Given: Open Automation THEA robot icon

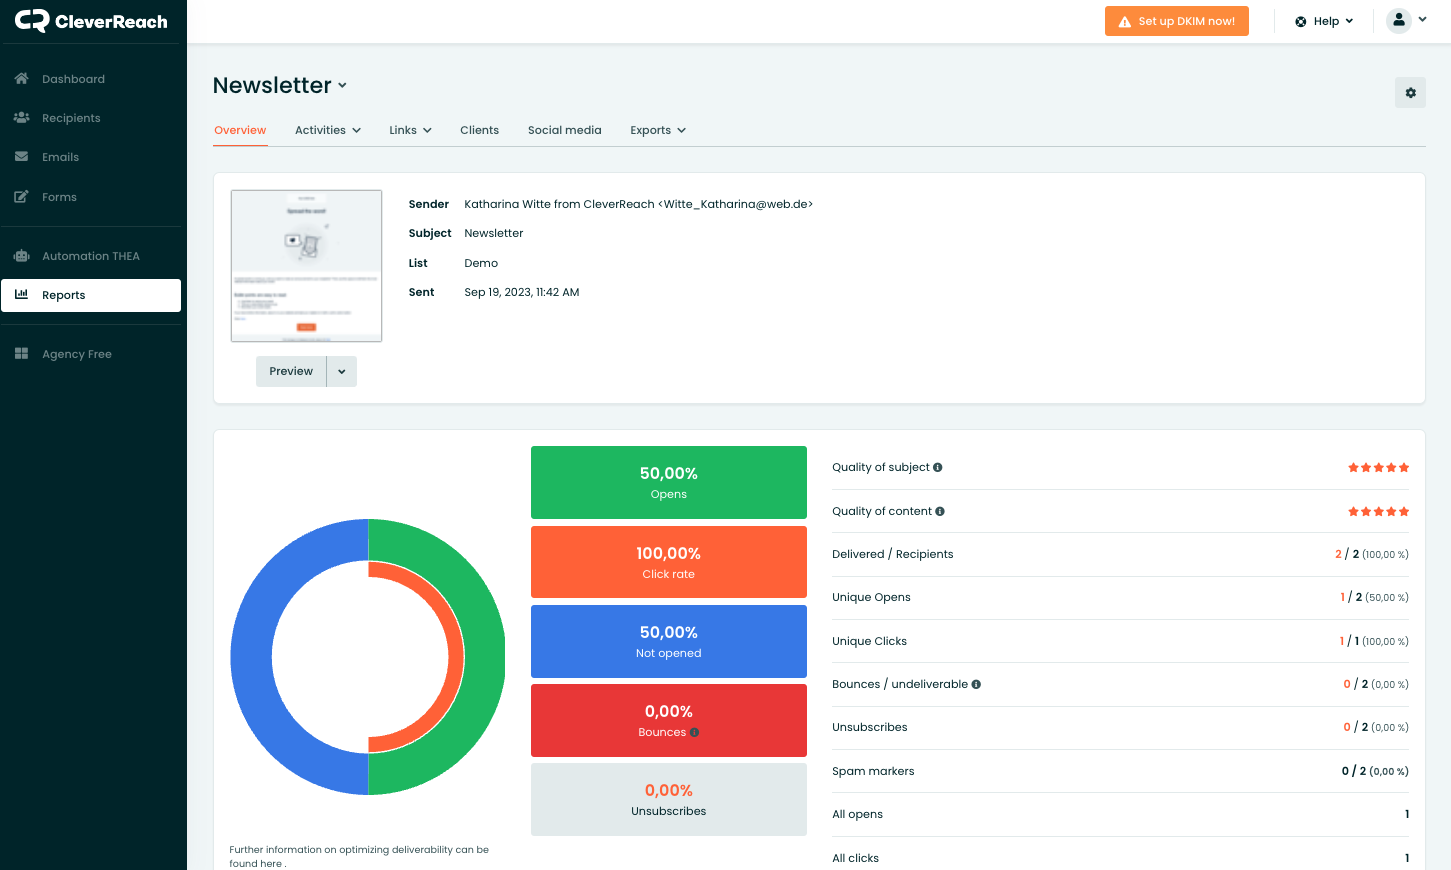Looking at the screenshot, I should coord(21,256).
